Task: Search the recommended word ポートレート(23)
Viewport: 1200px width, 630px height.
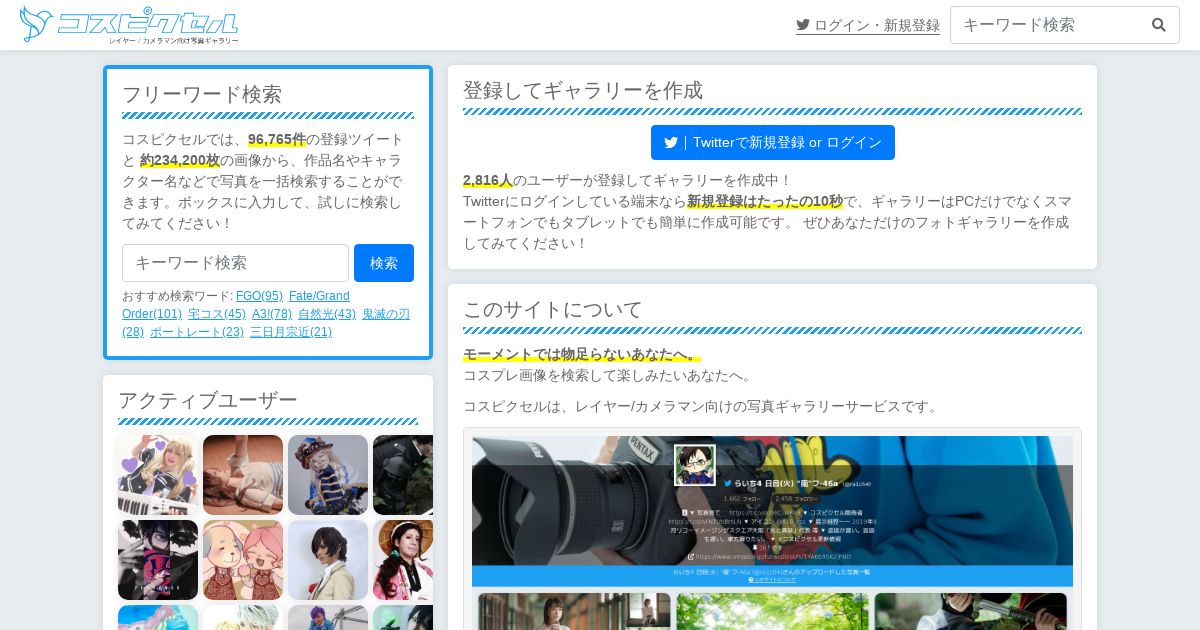Action: click(197, 332)
